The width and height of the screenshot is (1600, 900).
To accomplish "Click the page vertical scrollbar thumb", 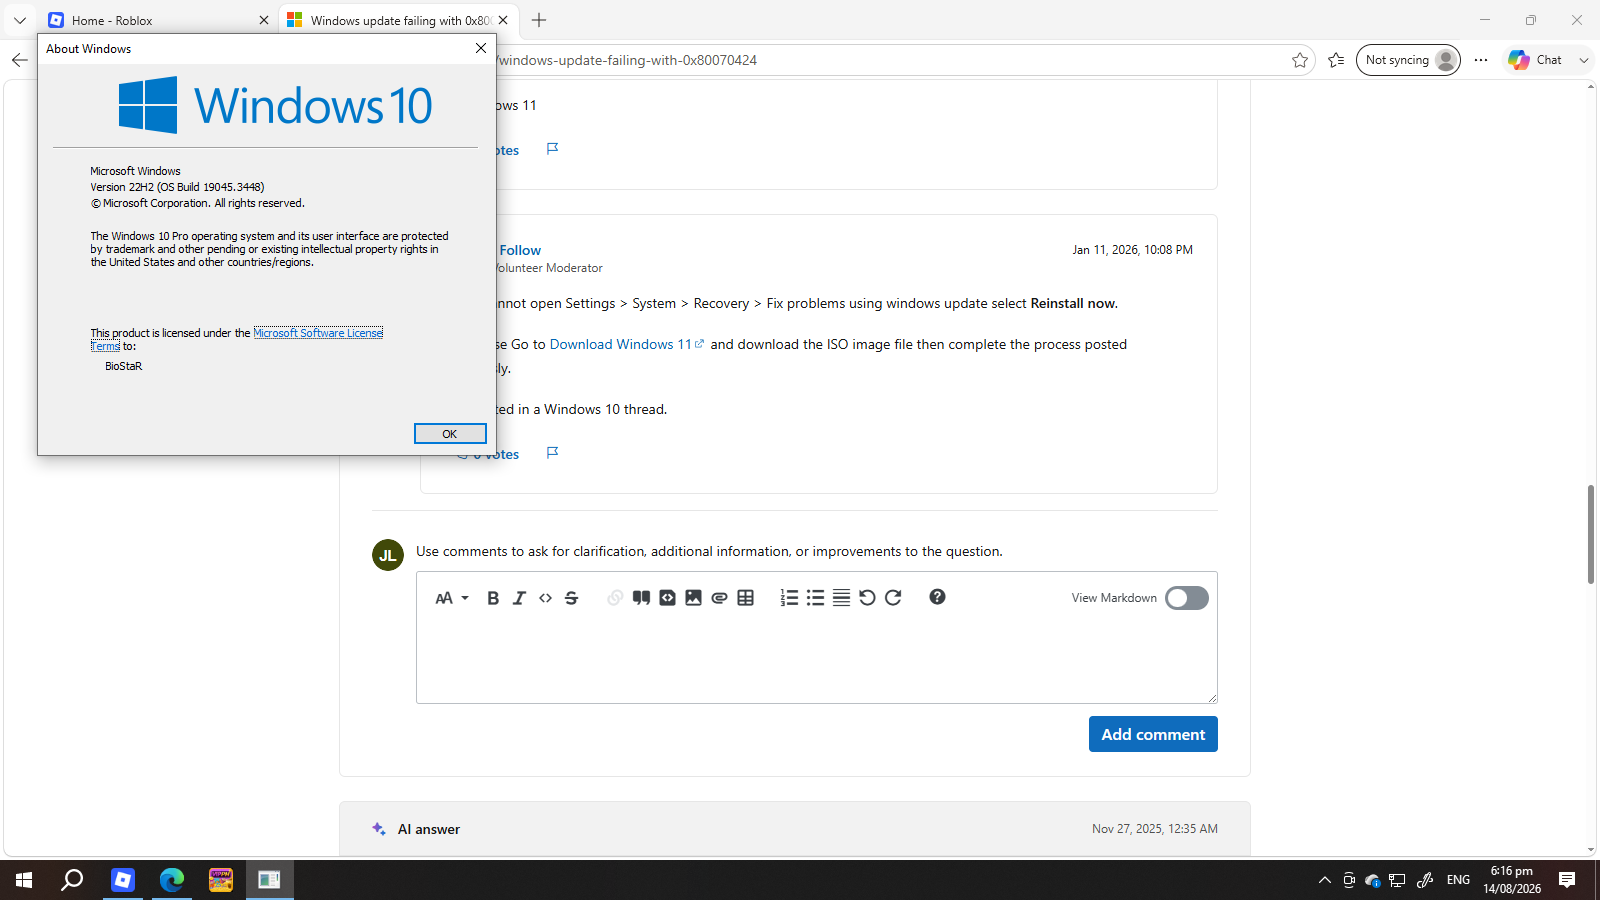I will [x=1590, y=534].
